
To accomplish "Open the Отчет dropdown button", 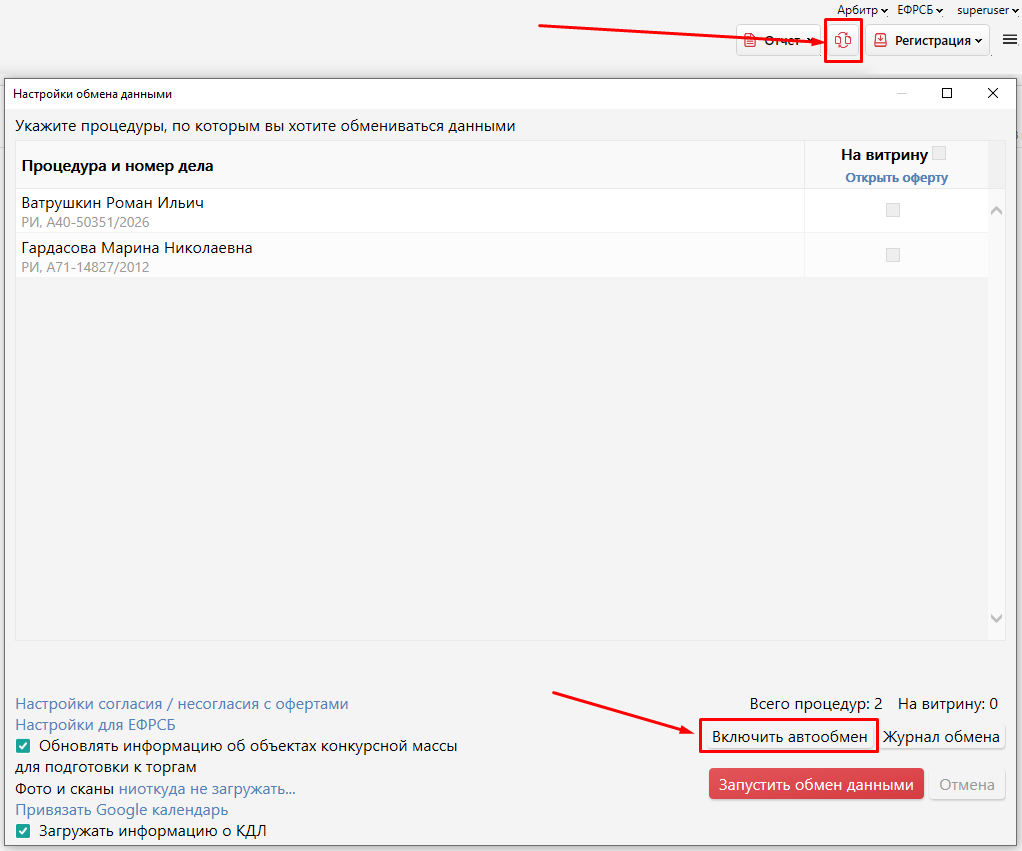I will [x=778, y=40].
